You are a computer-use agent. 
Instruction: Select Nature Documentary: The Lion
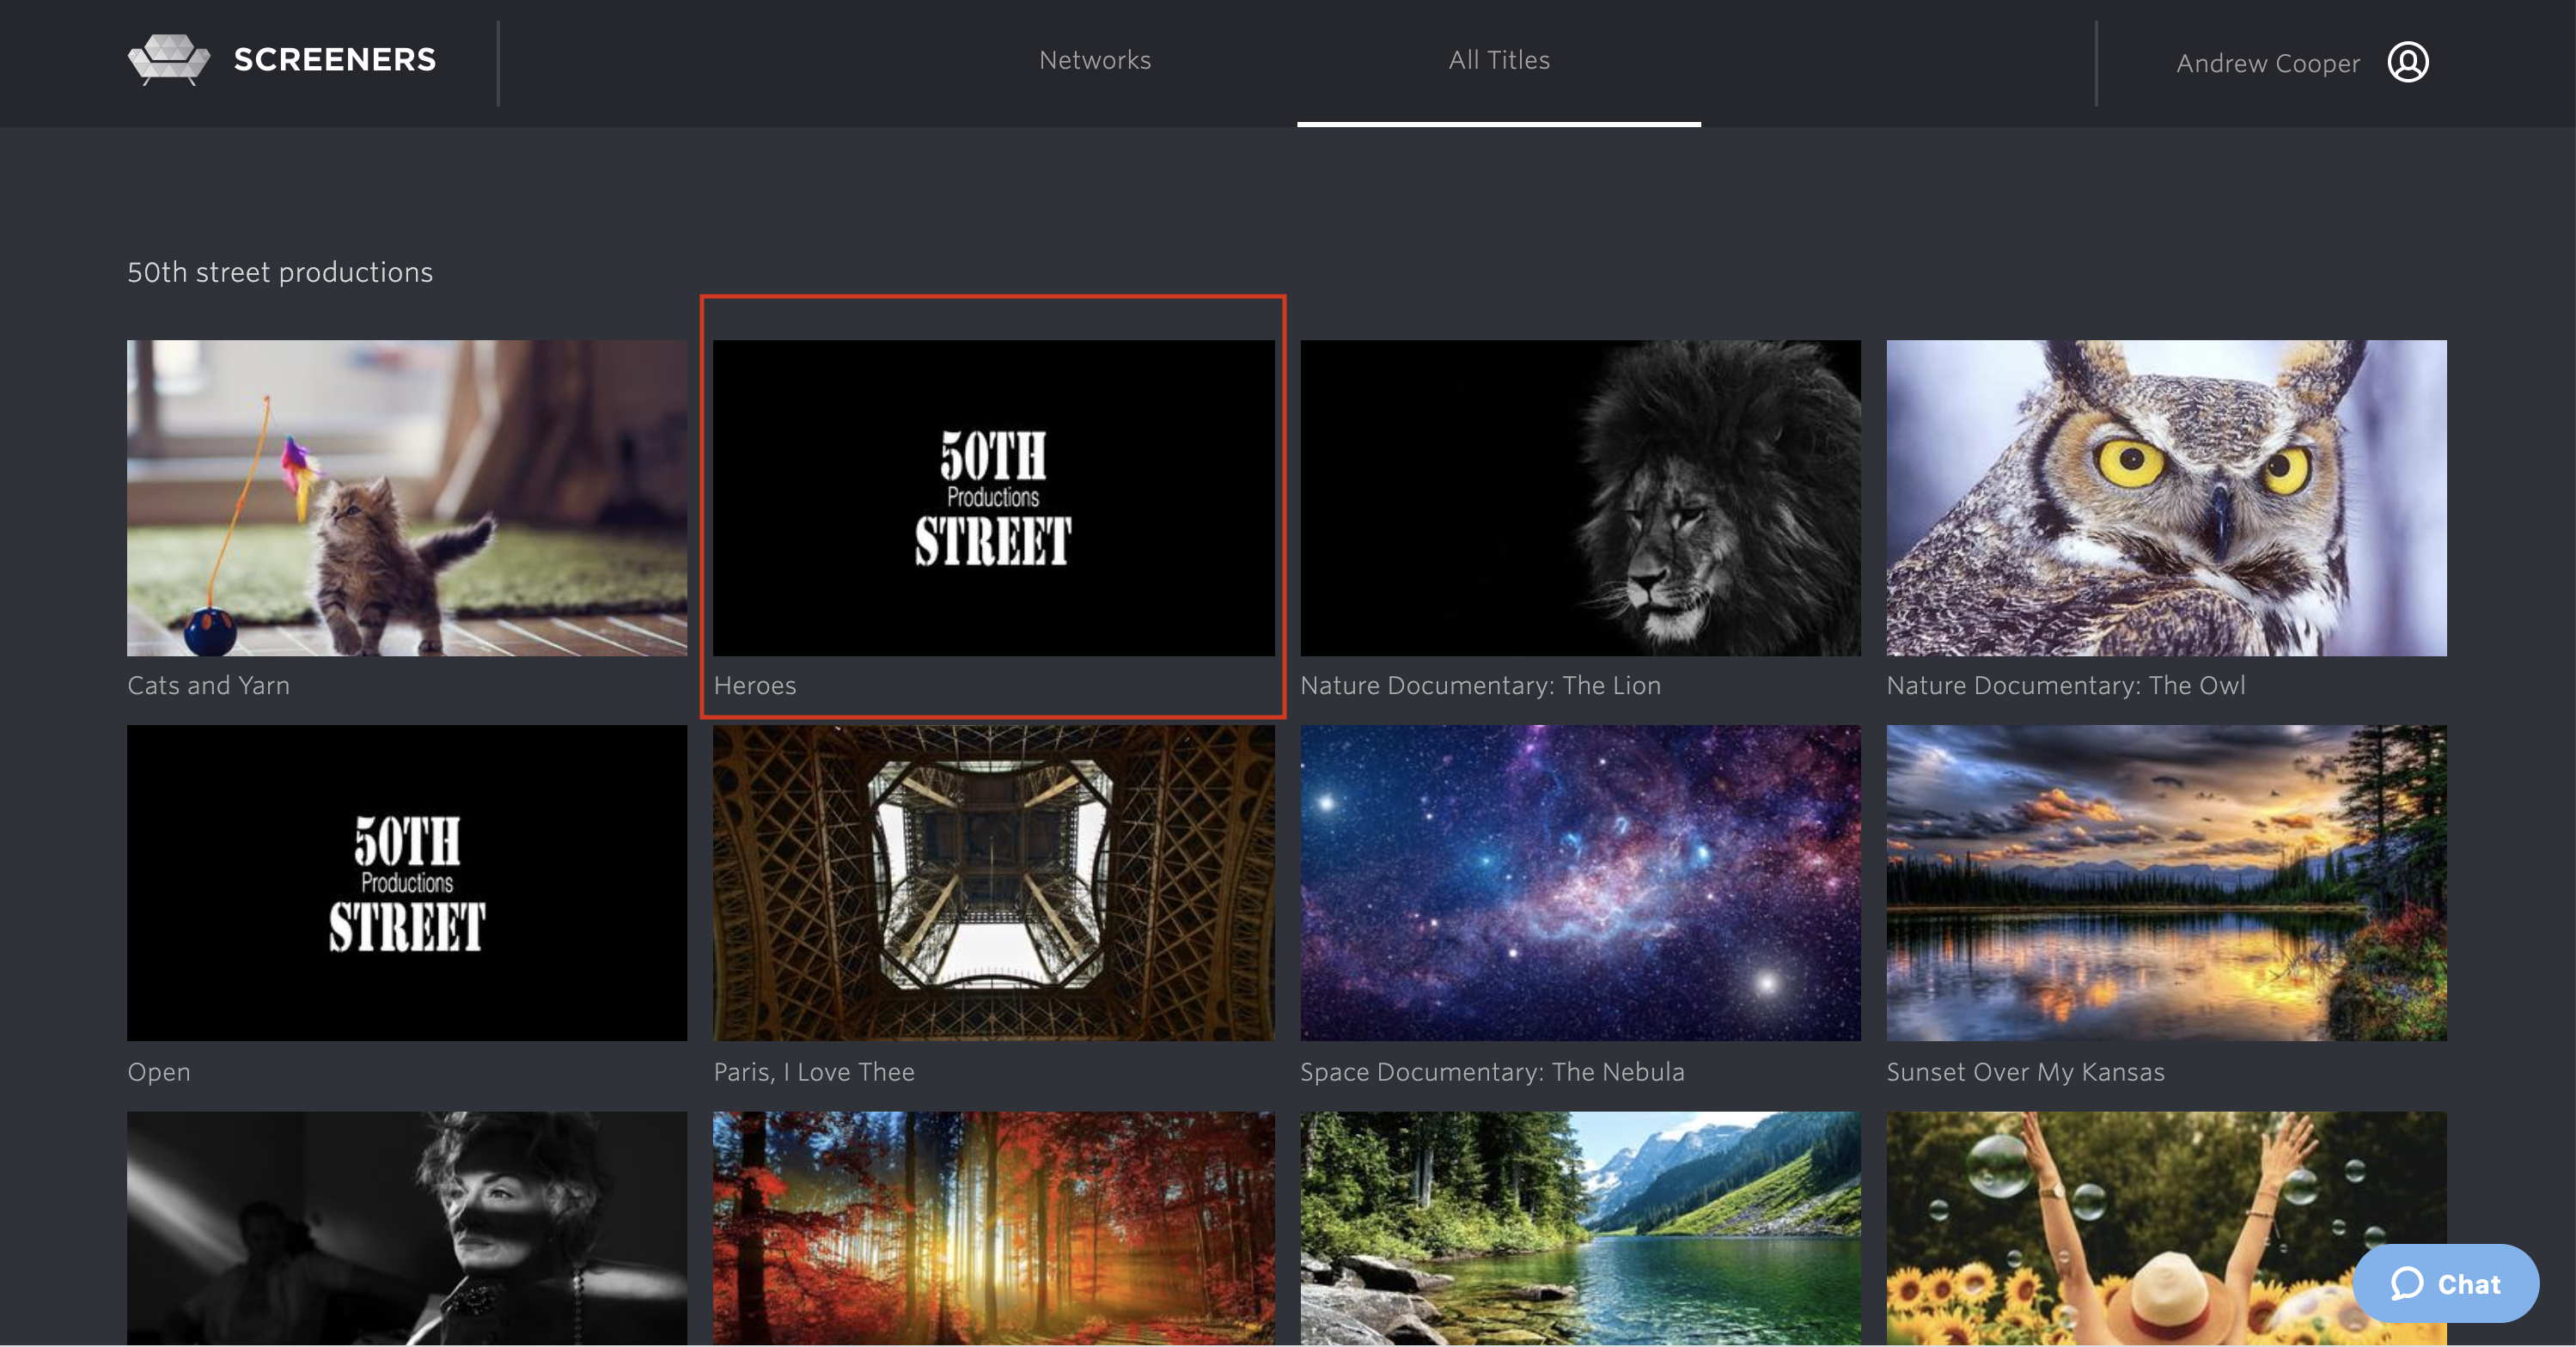click(1580, 498)
